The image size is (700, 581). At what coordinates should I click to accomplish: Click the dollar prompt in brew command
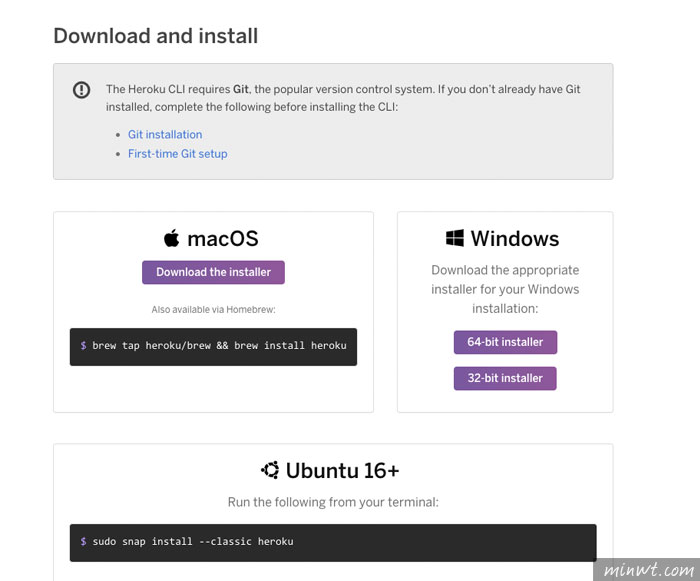[x=83, y=345]
